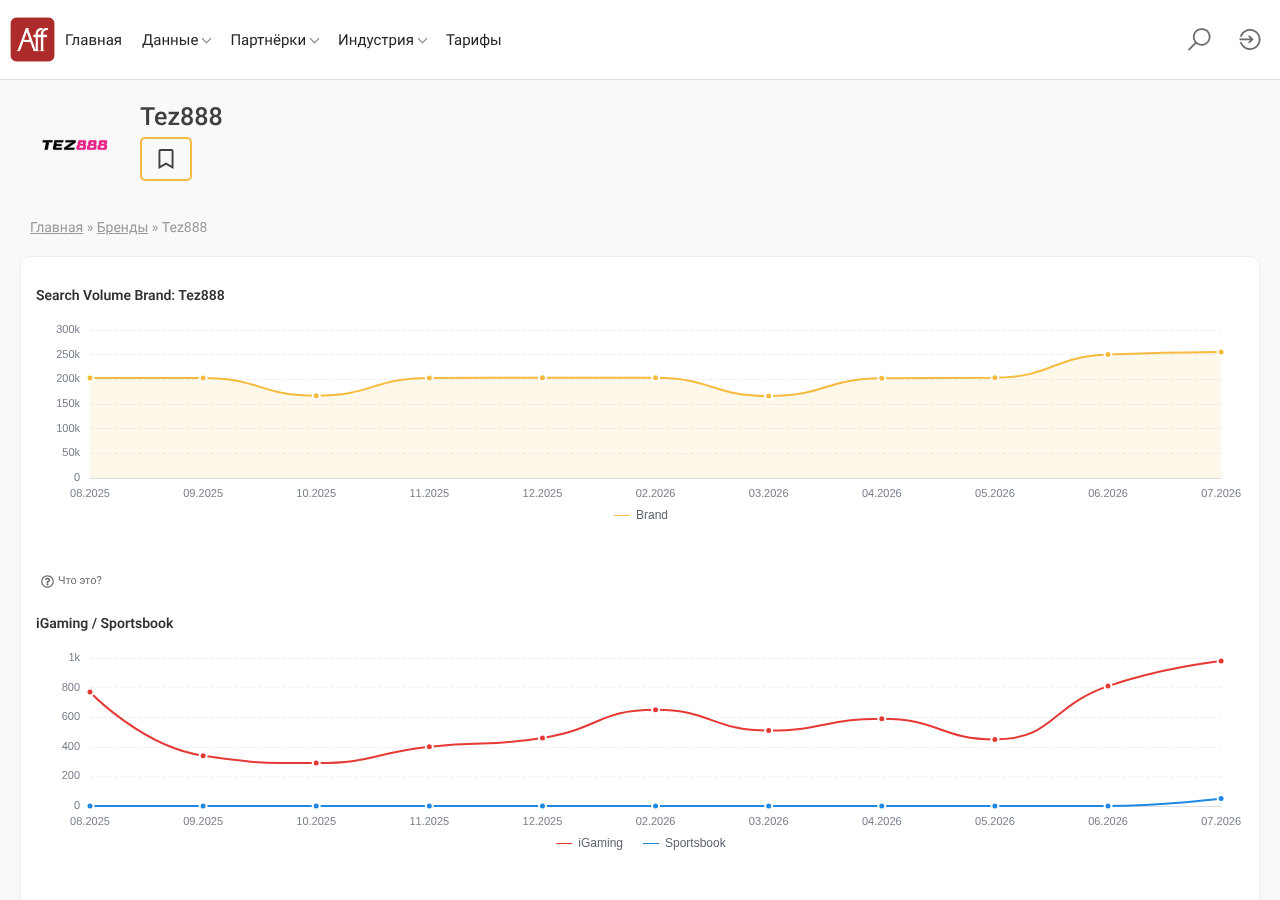1280x900 pixels.
Task: Click the '300k' axis label on Brand chart
Action: [68, 329]
